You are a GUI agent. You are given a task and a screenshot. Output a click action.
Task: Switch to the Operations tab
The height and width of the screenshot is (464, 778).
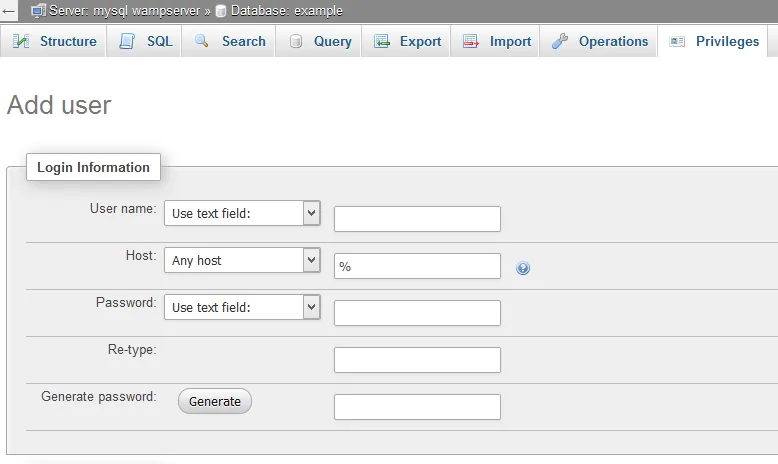[613, 42]
